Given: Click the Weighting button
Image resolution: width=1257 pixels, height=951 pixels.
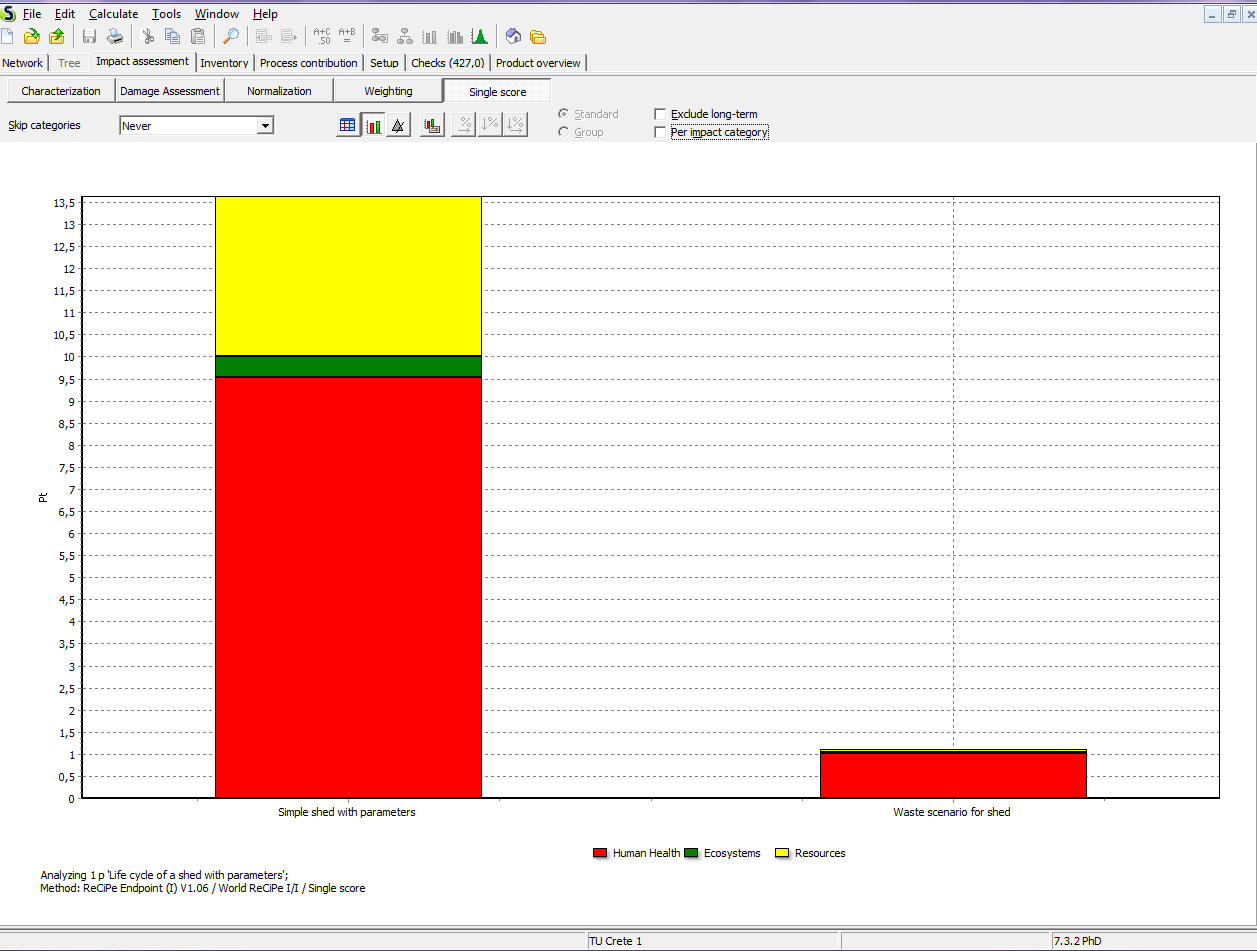Looking at the screenshot, I should [388, 91].
